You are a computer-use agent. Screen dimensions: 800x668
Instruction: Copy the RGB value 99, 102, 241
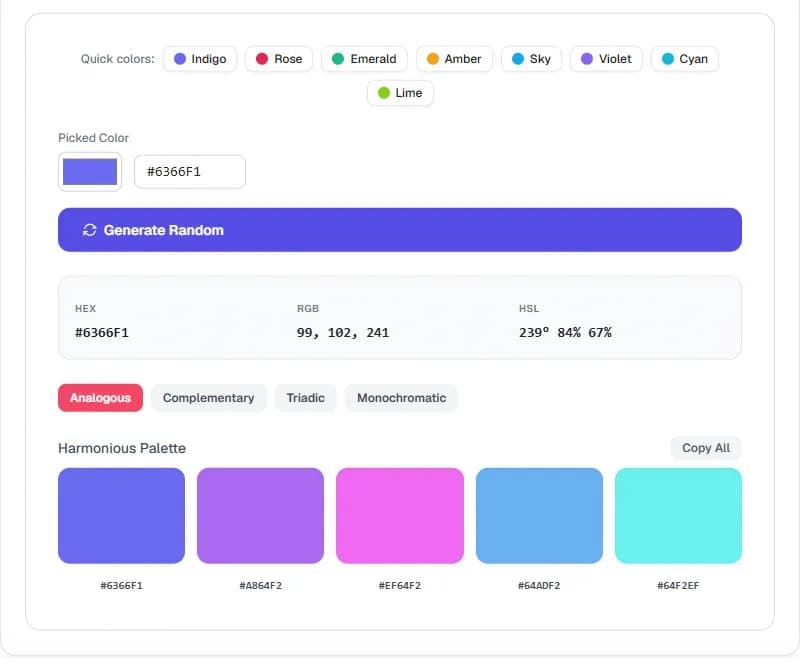342,333
